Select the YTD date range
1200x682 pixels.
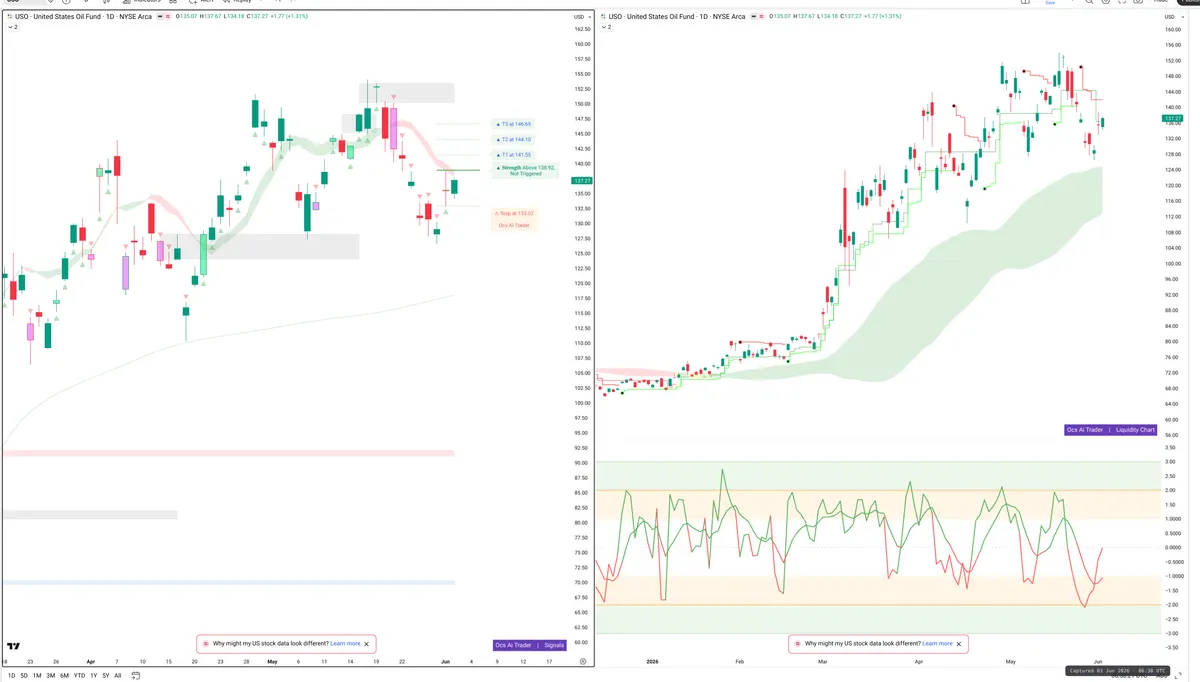click(79, 676)
